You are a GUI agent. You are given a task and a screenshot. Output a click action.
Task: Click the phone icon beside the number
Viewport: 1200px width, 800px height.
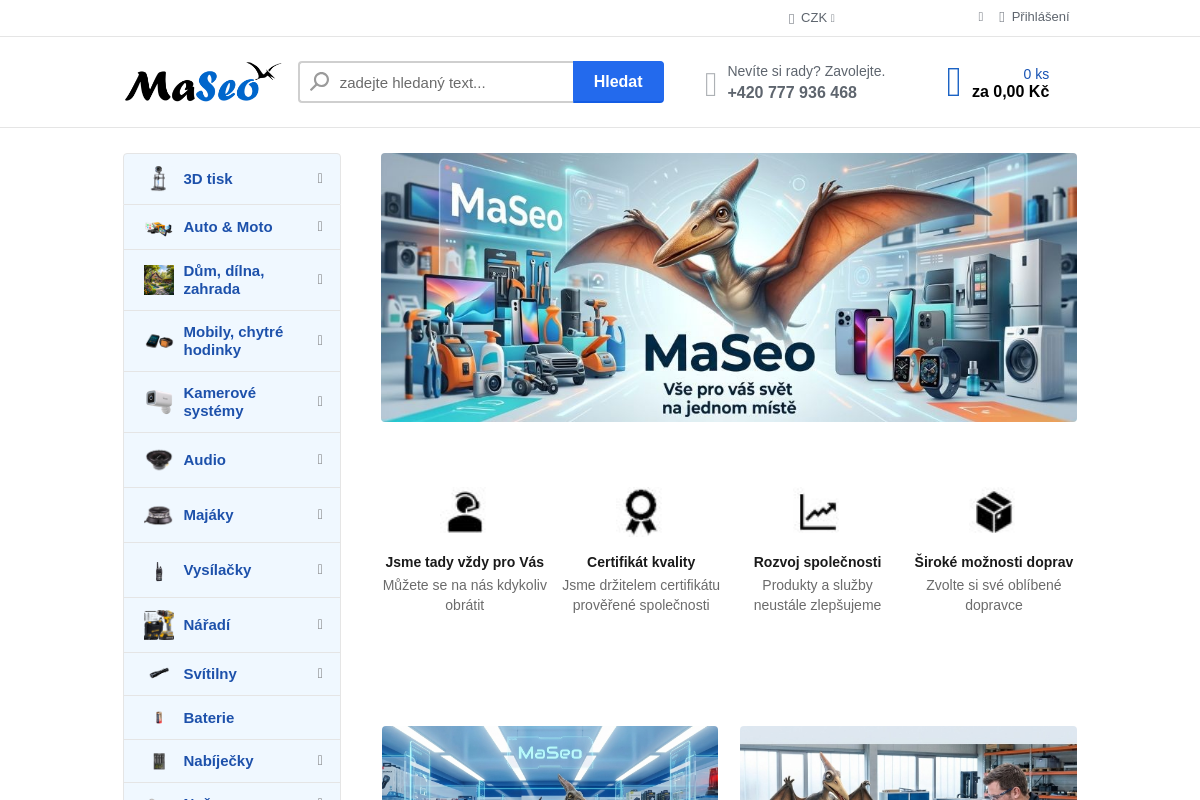[711, 84]
